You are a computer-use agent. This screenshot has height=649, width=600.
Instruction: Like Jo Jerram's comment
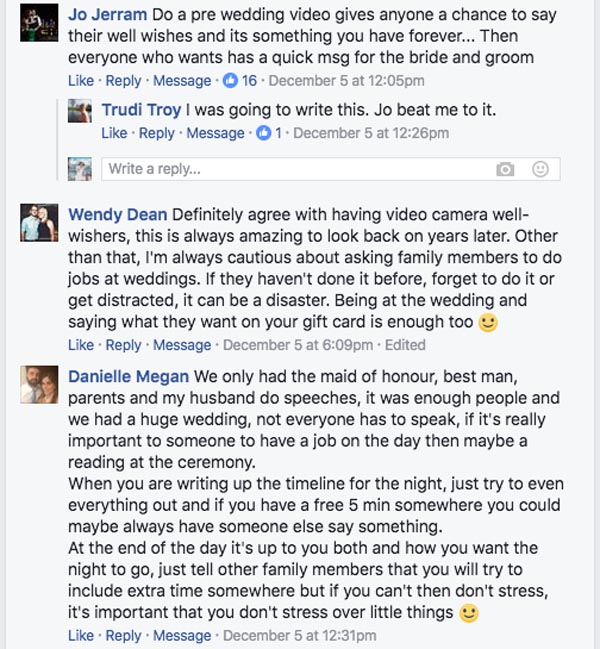[81, 81]
